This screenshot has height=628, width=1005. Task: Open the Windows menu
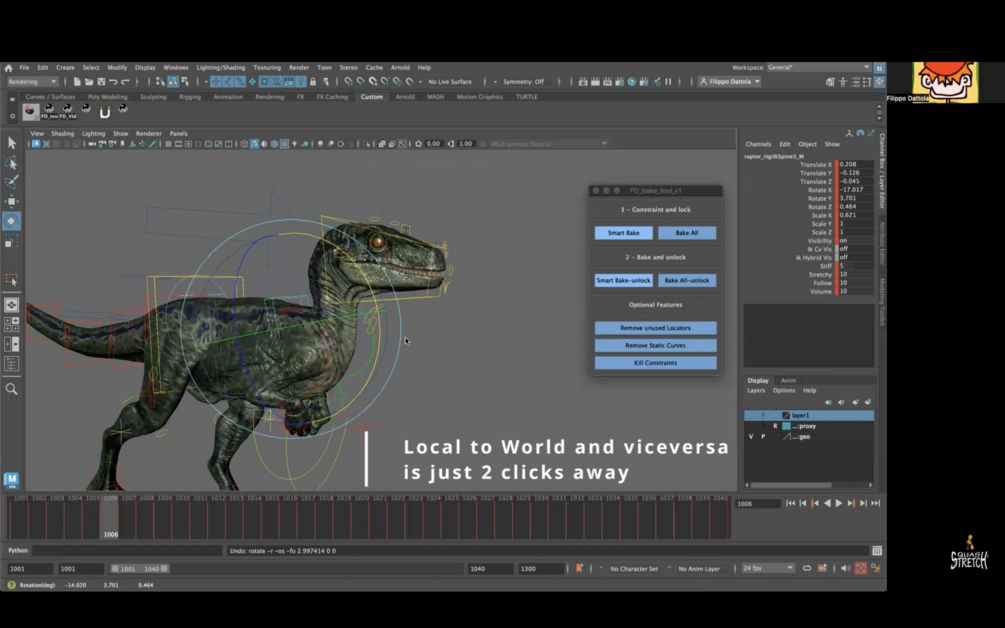pos(176,67)
